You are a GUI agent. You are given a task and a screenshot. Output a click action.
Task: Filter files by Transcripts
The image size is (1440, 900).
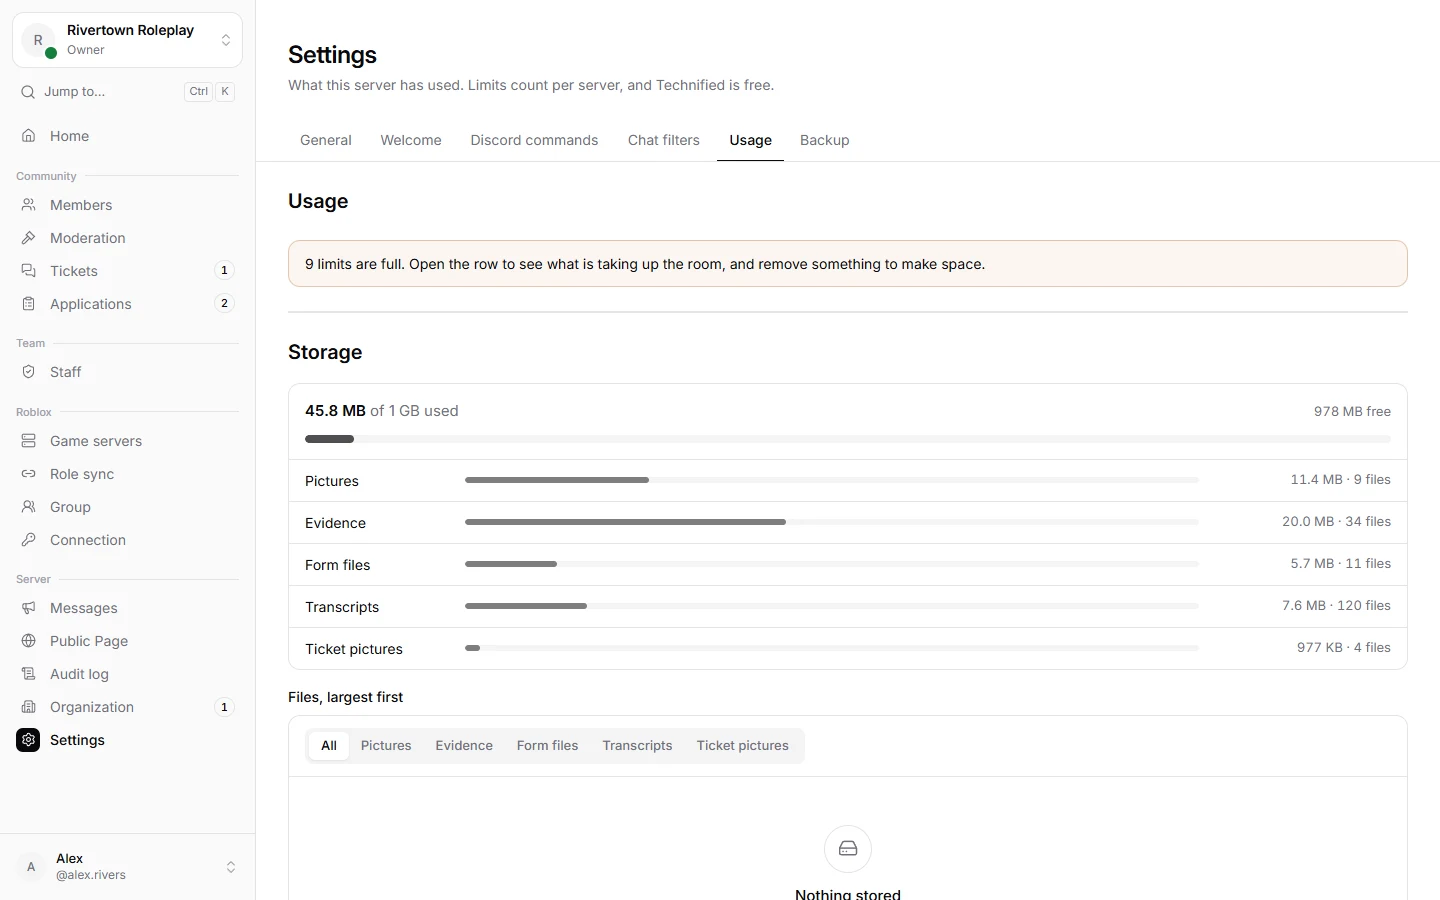pyautogui.click(x=637, y=746)
